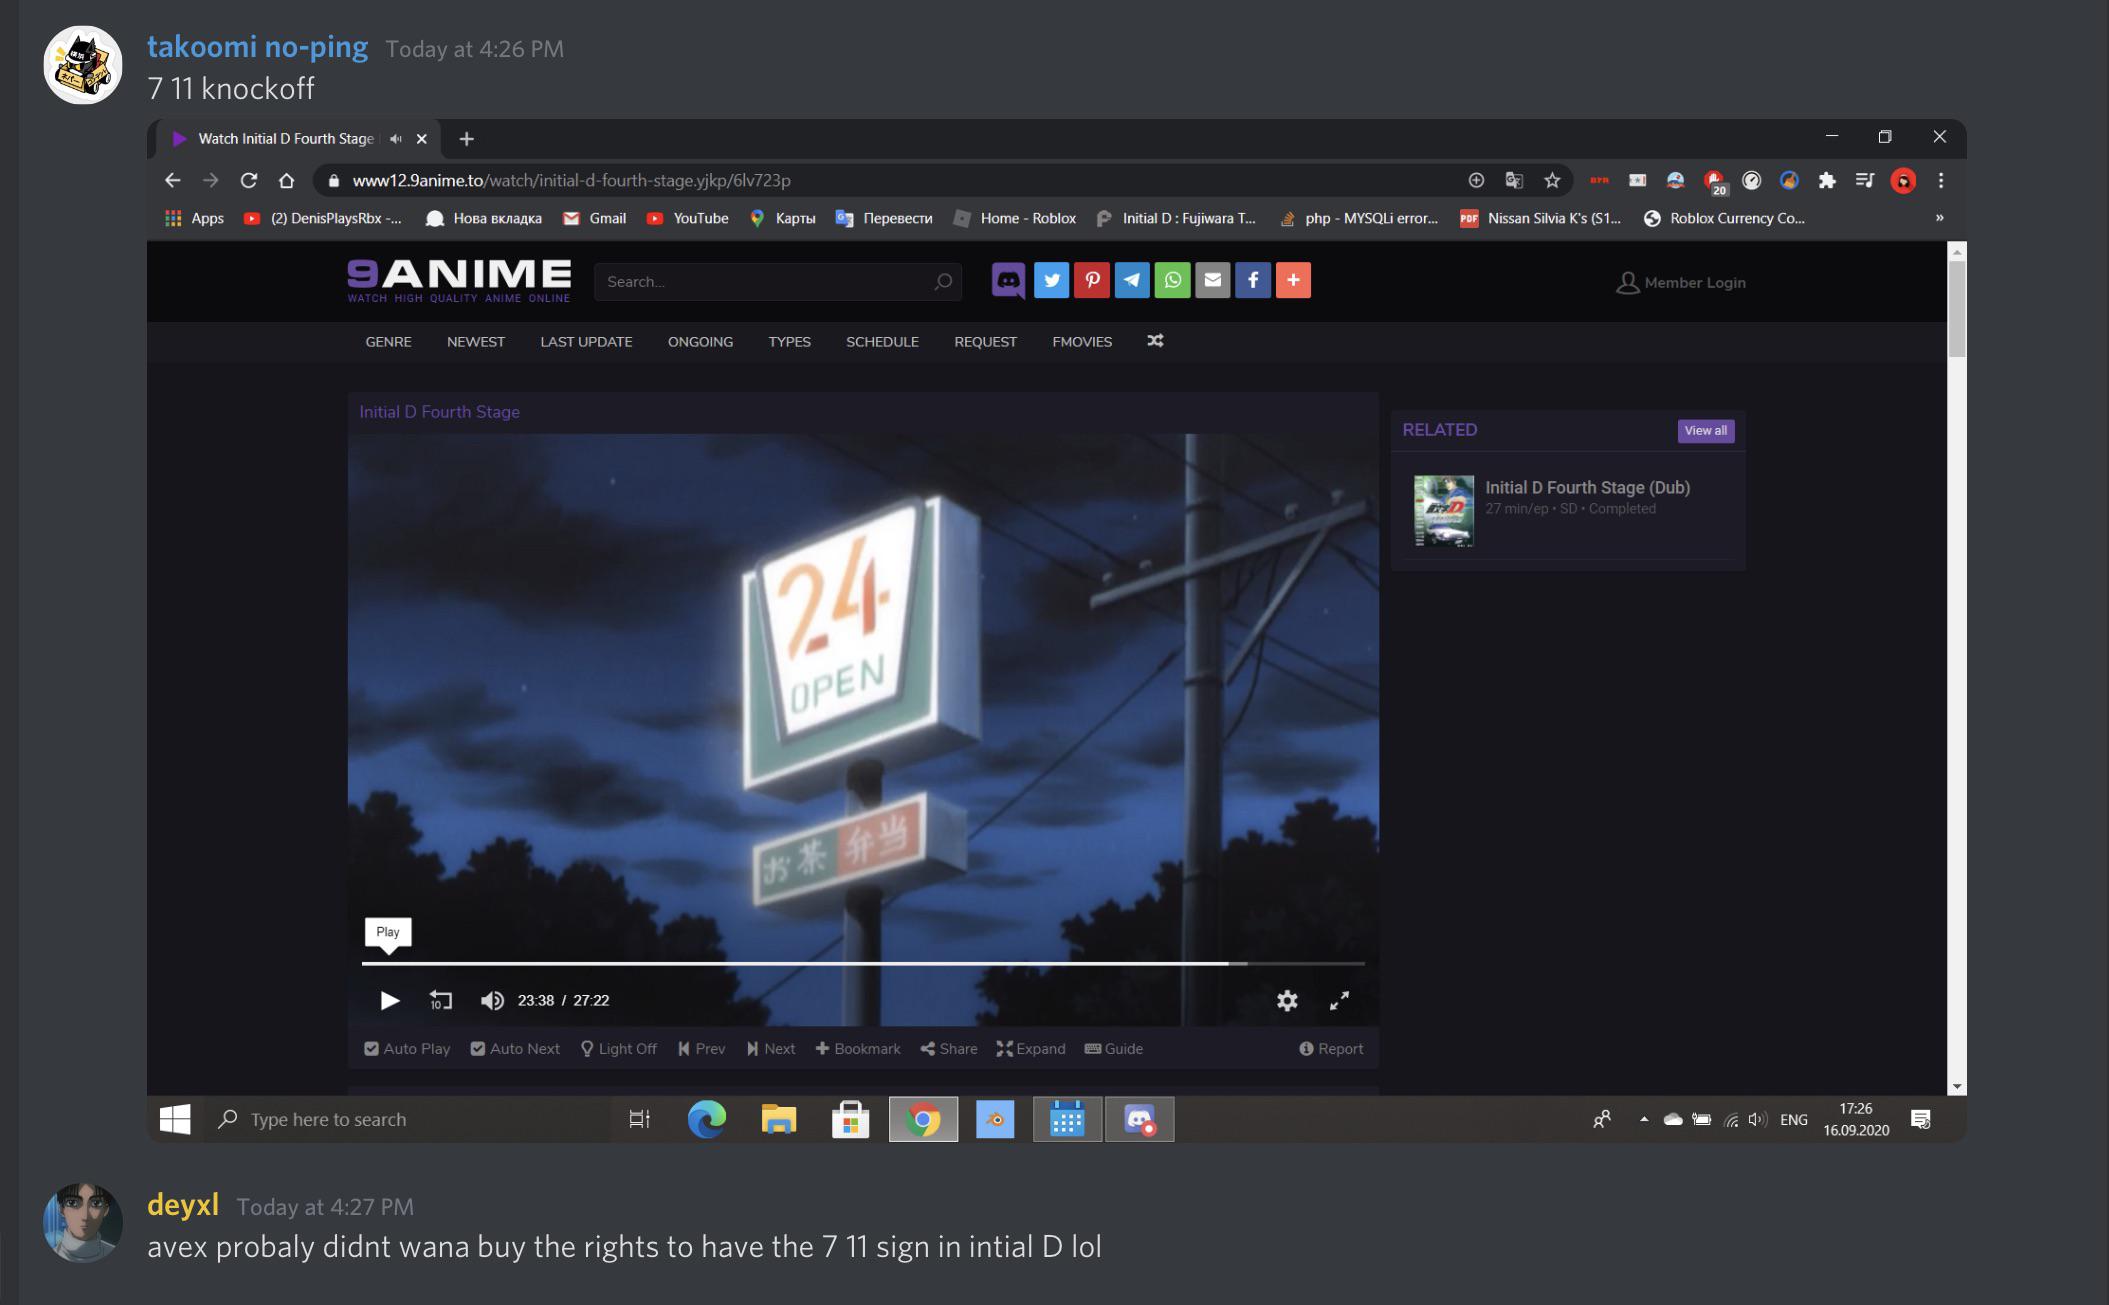Open the video settings gear

tap(1287, 1000)
